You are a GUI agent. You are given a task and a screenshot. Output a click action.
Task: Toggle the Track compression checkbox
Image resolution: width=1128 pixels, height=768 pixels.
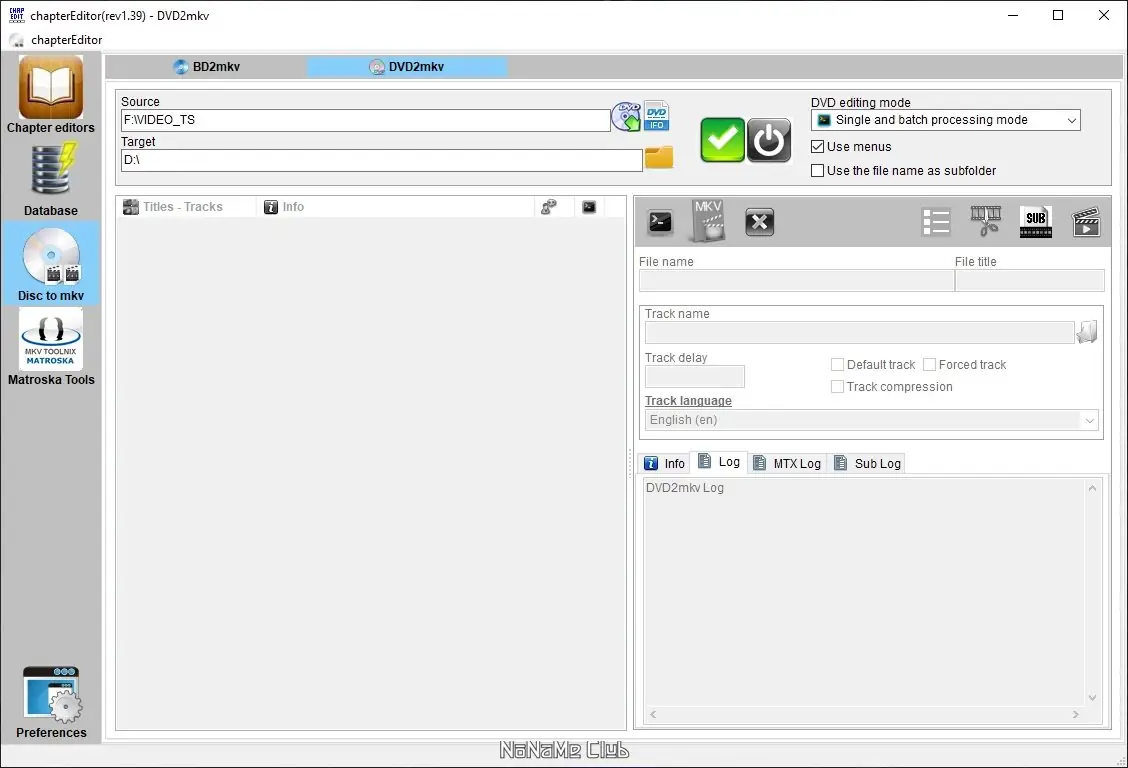click(x=837, y=387)
